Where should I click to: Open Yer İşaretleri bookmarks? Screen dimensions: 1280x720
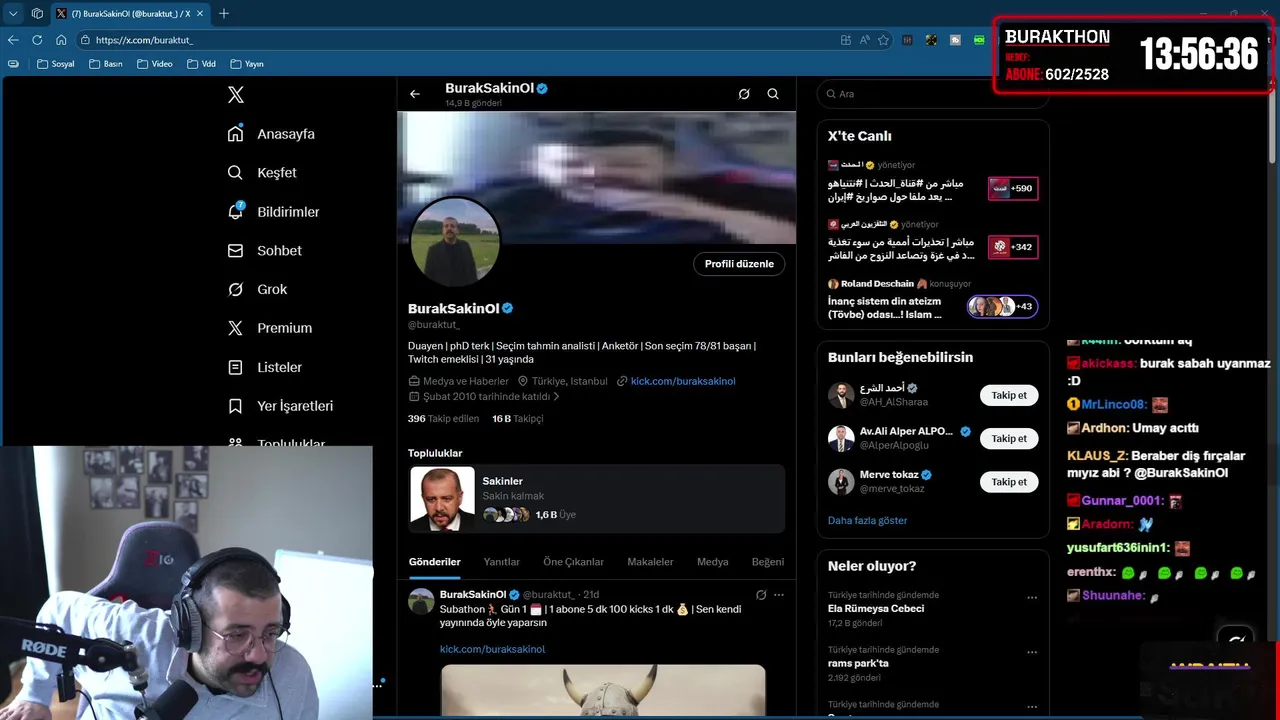click(280, 406)
